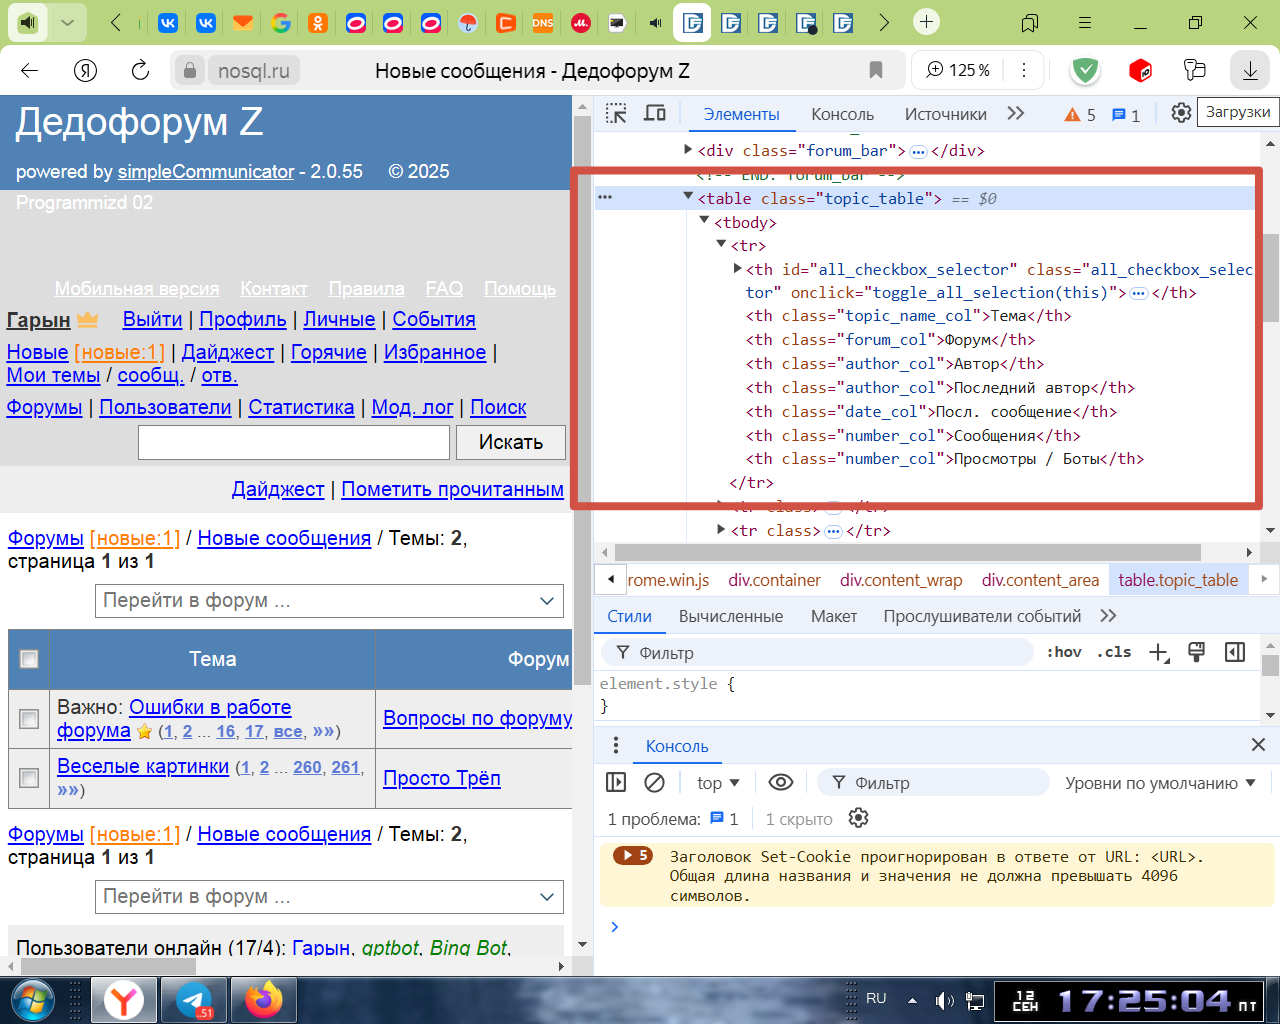Activate the element inspector picker icon
This screenshot has width=1280, height=1024.
pos(616,113)
